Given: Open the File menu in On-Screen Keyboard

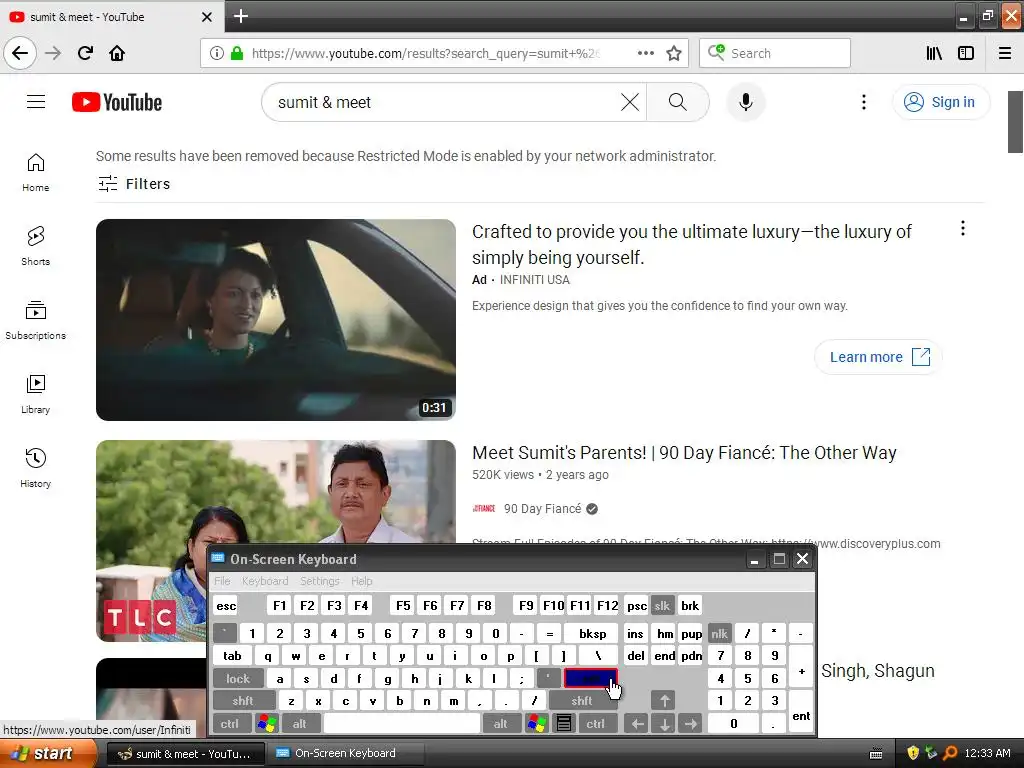Looking at the screenshot, I should tap(222, 581).
